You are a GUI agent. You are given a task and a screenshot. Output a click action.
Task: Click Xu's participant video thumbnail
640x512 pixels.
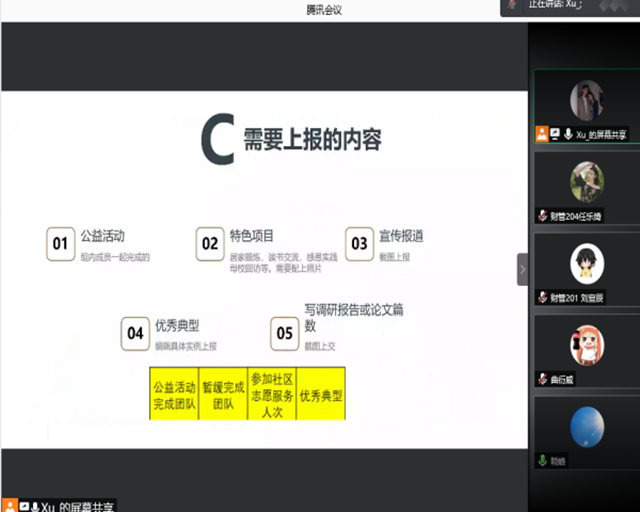(x=586, y=101)
